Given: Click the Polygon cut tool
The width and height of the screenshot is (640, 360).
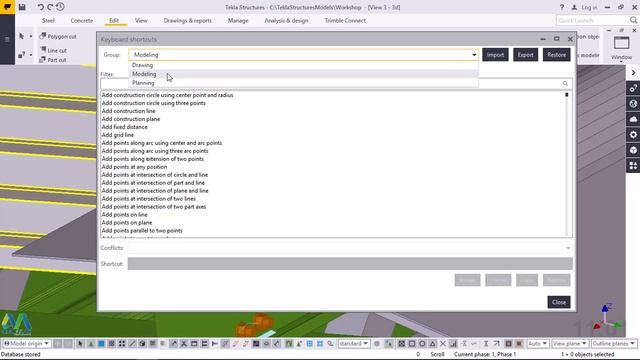Looking at the screenshot, I should click(58, 36).
